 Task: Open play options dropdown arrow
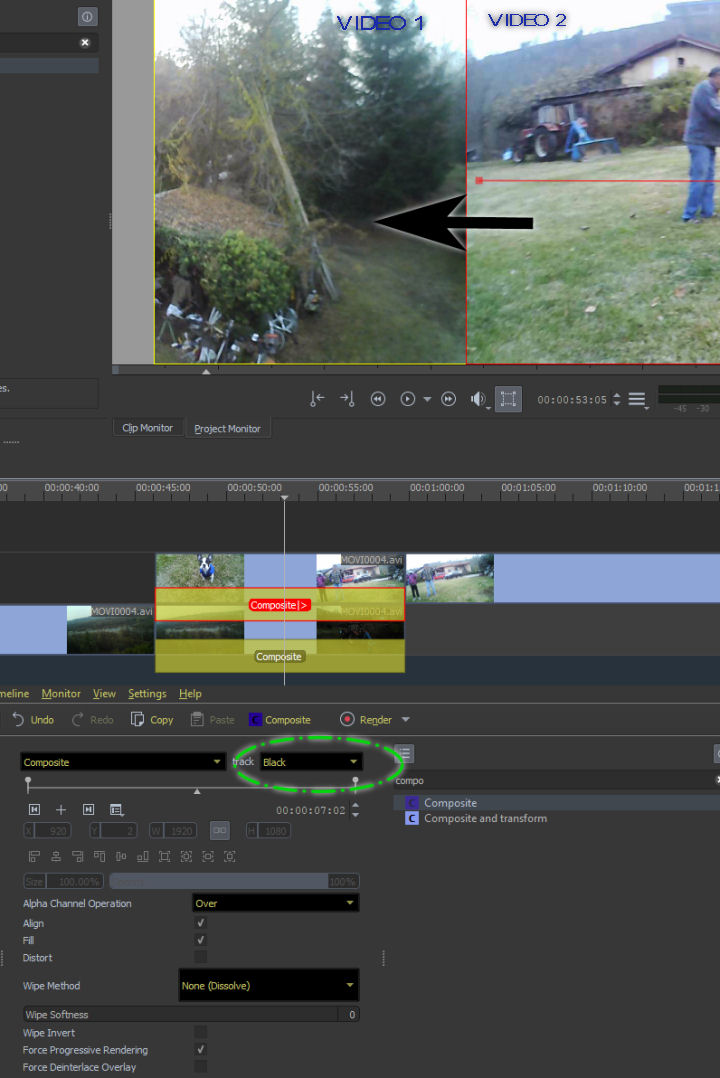coord(427,399)
